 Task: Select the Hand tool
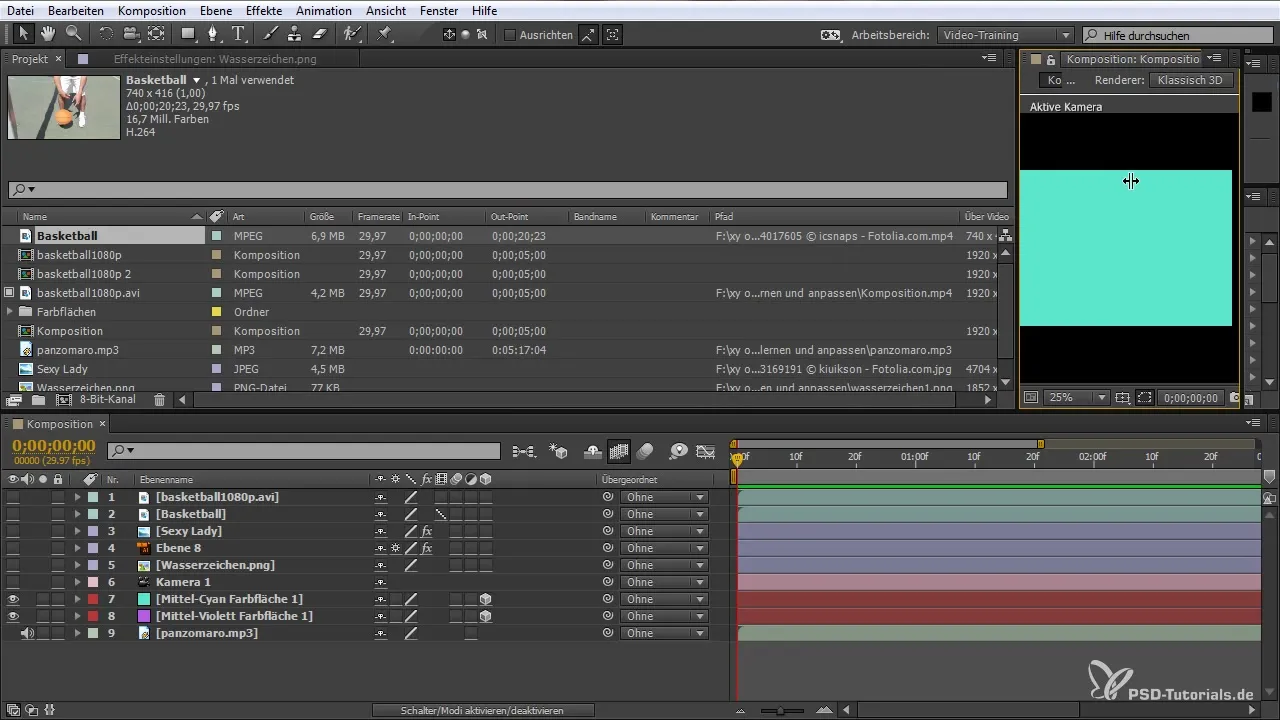pyautogui.click(x=48, y=34)
